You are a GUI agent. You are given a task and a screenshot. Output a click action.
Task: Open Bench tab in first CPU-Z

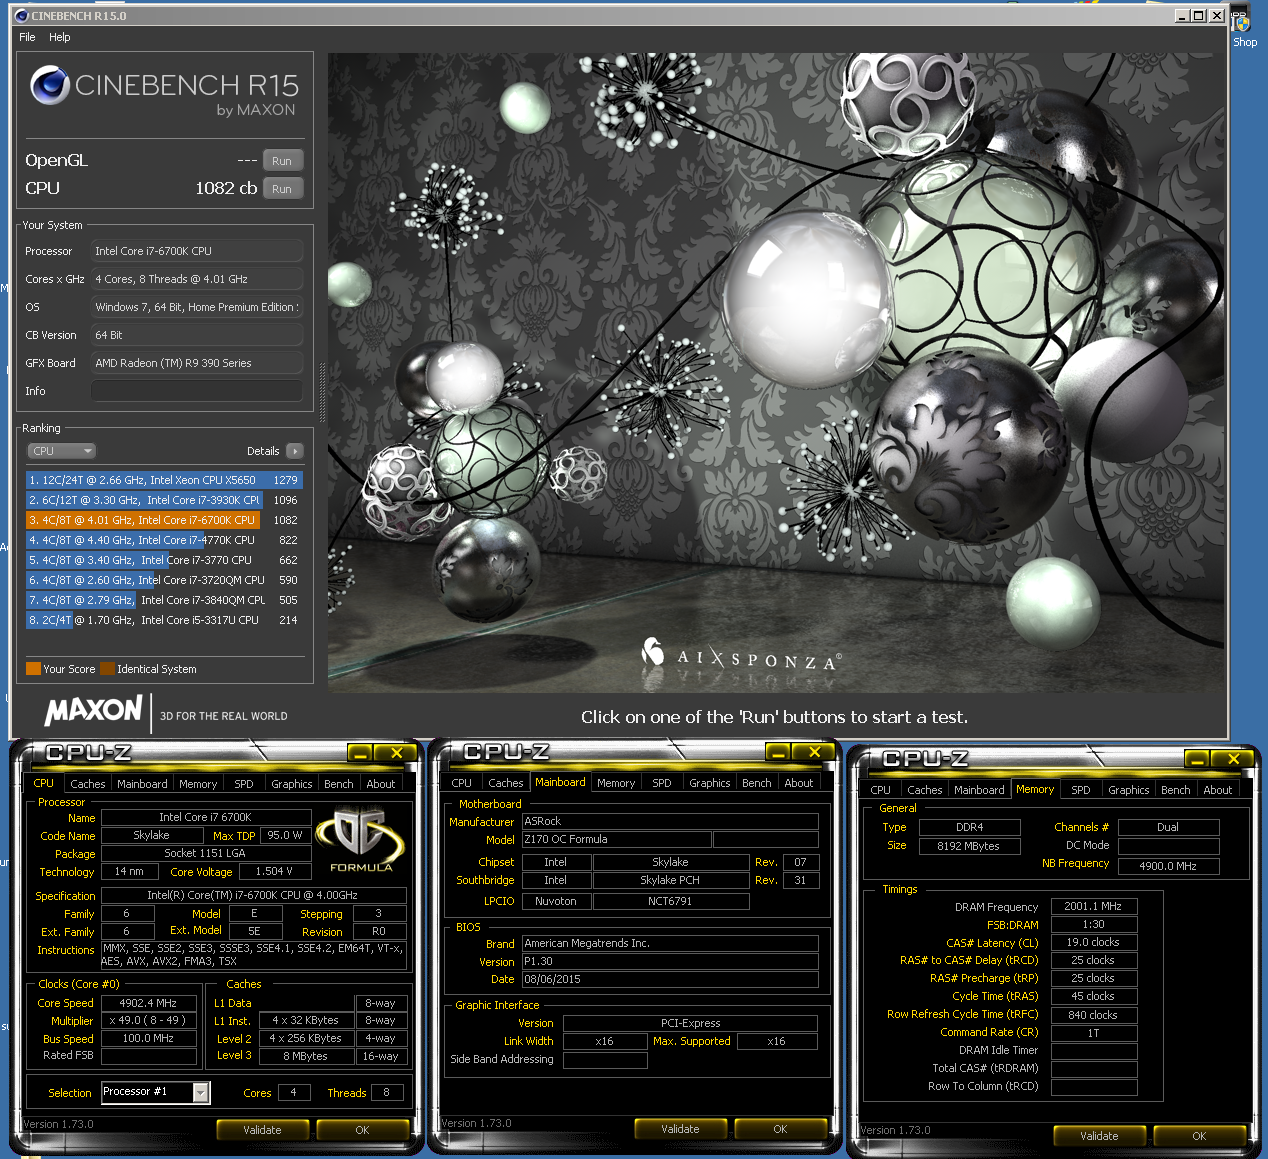click(339, 784)
